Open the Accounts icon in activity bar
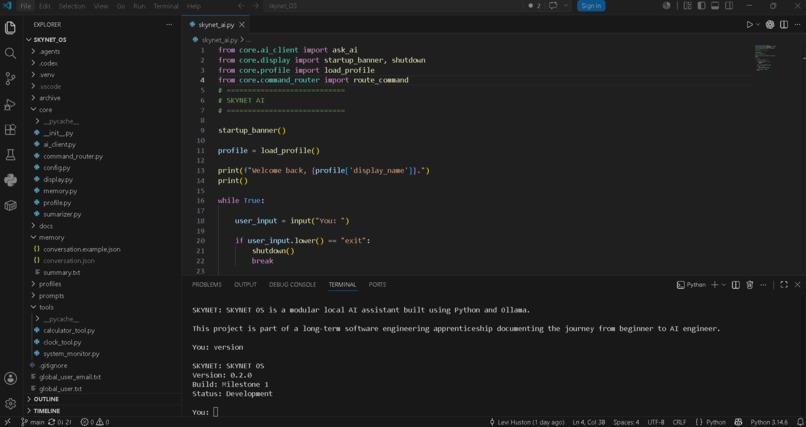Image resolution: width=806 pixels, height=427 pixels. pyautogui.click(x=10, y=379)
